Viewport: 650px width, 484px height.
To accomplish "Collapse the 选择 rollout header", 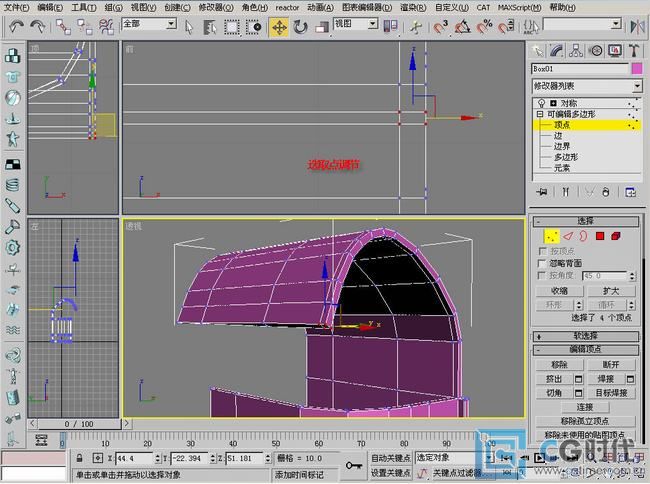I will 585,221.
